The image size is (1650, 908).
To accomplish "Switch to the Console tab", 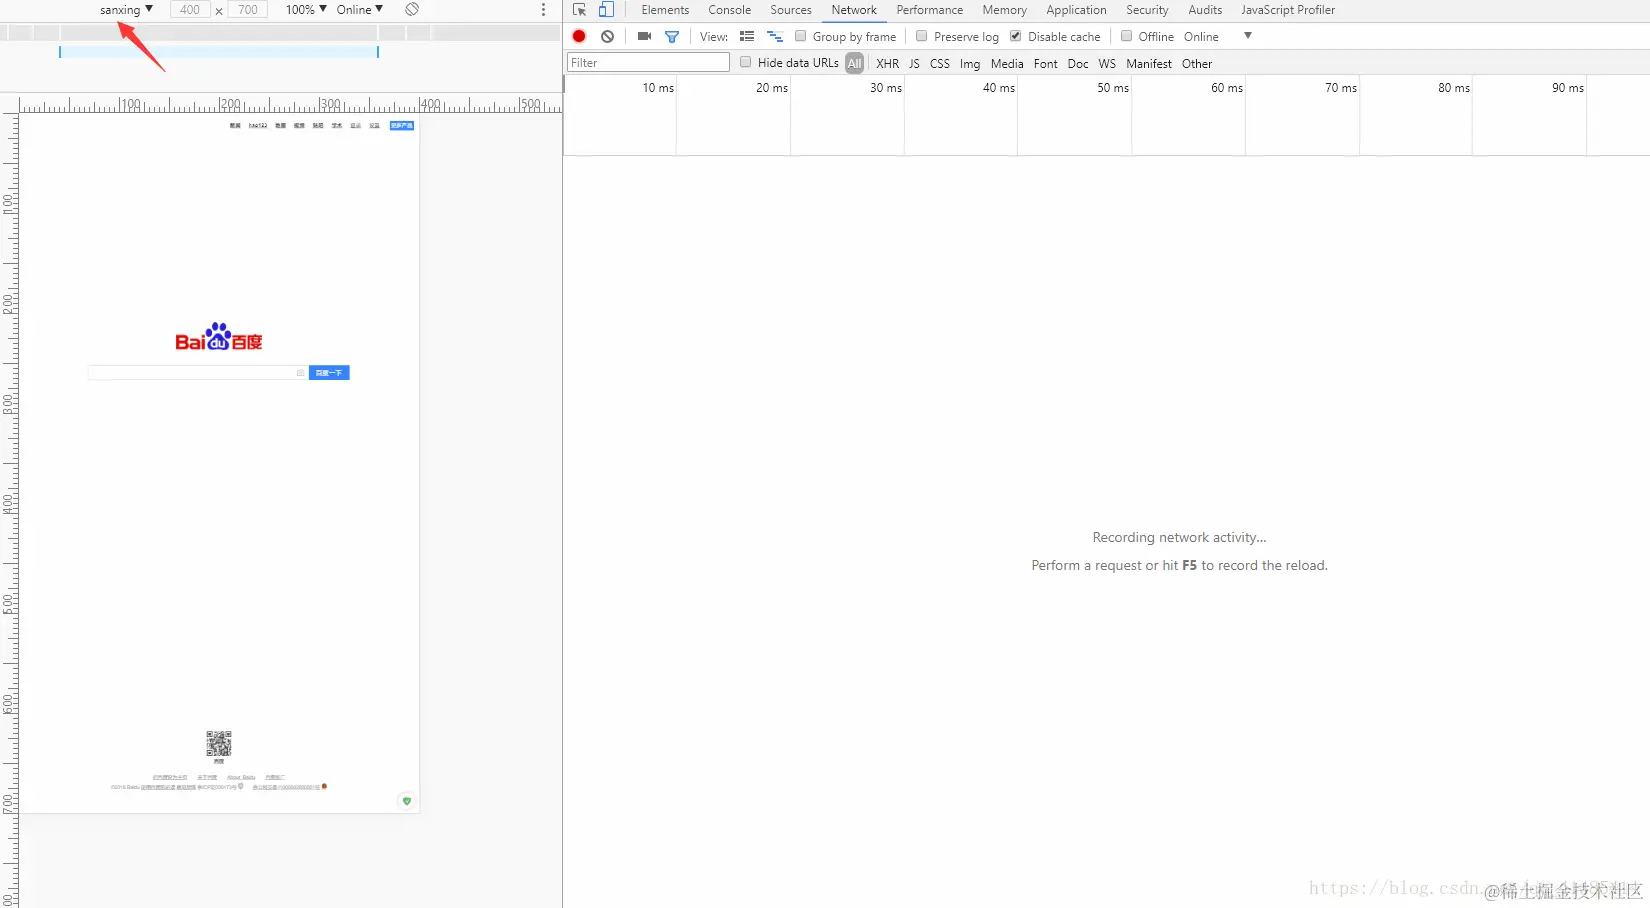I will 730,10.
